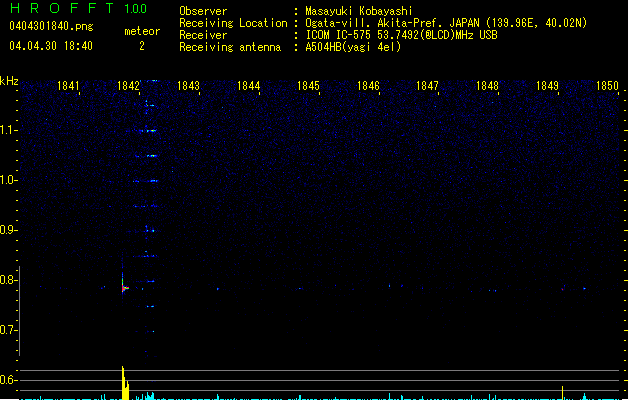Click the 0.9 kHz frequency label
The image size is (629, 400).
8,230
